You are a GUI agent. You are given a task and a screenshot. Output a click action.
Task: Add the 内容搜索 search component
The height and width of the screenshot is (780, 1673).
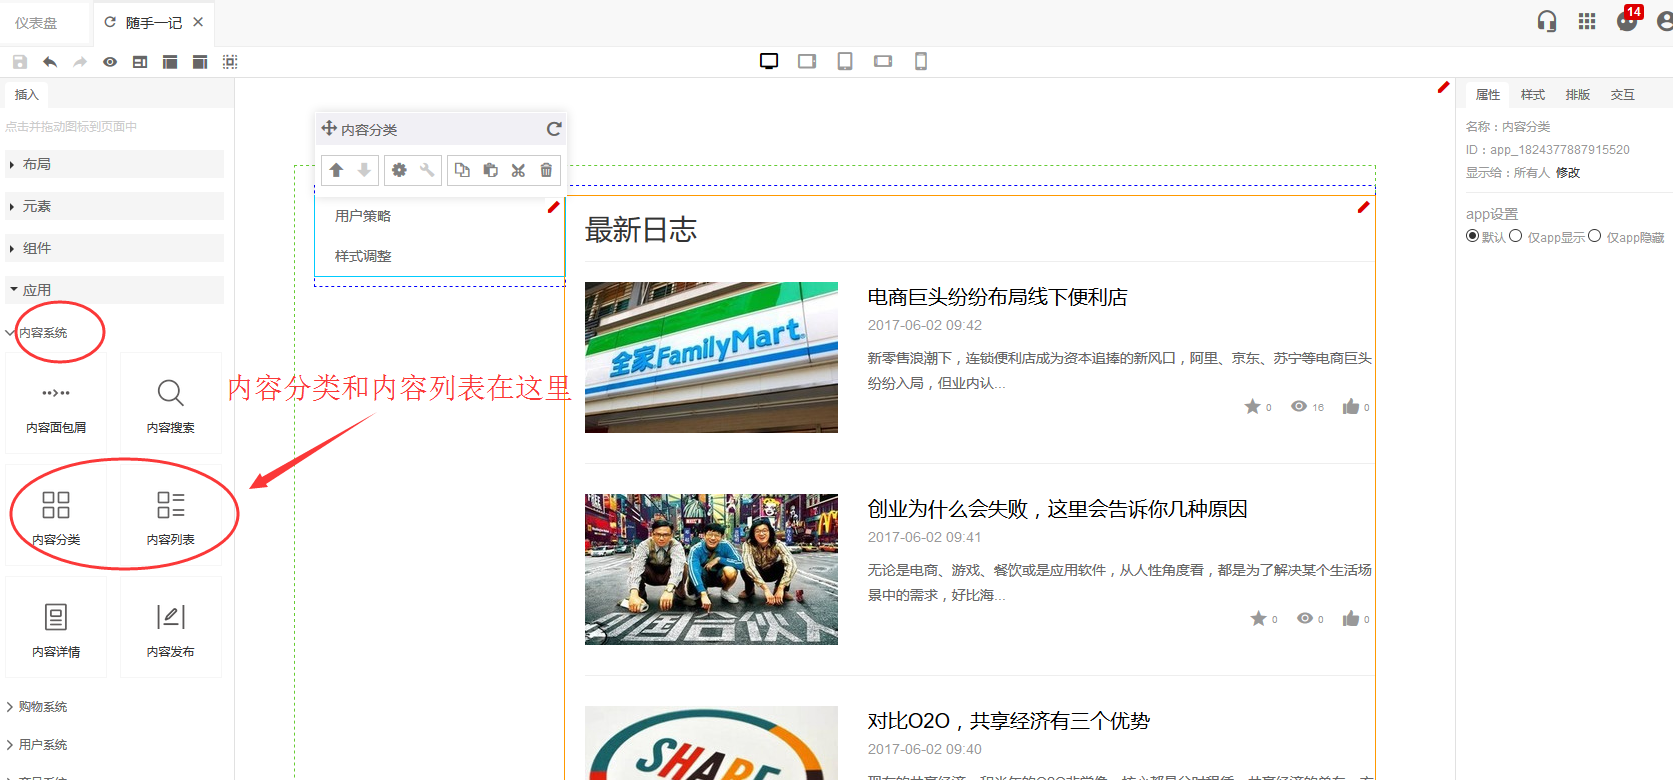point(170,404)
